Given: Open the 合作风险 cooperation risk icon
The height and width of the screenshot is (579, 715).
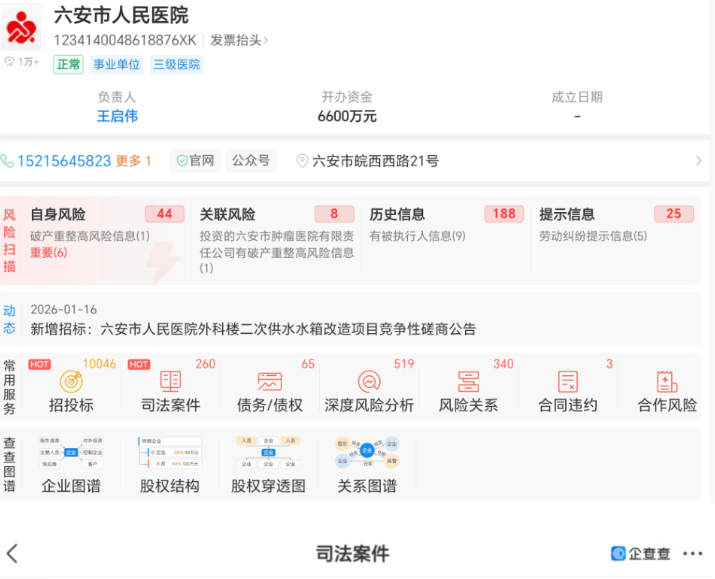Looking at the screenshot, I should pyautogui.click(x=667, y=382).
